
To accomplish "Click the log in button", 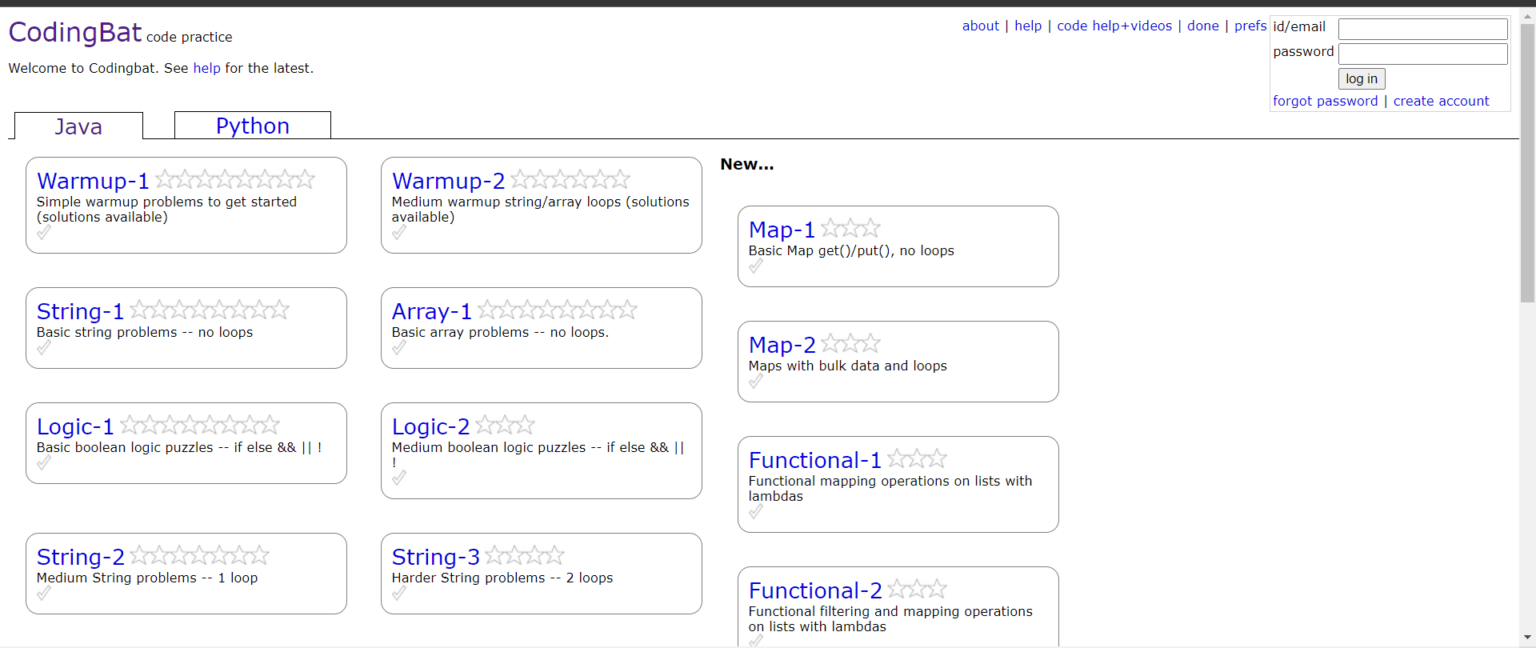I will click(1361, 79).
